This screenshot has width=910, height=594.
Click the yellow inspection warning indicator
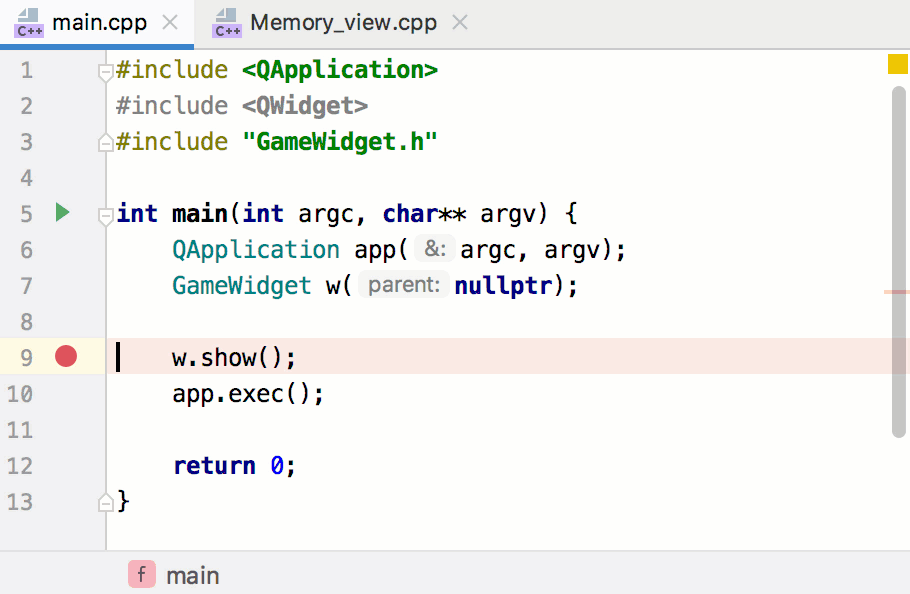(897, 66)
